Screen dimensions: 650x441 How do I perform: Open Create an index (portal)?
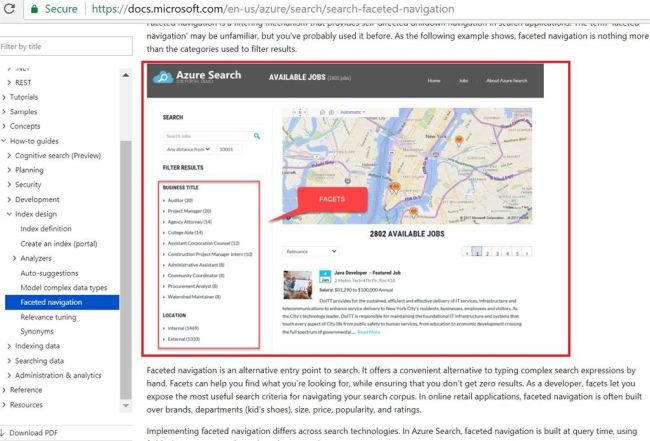pyautogui.click(x=59, y=244)
